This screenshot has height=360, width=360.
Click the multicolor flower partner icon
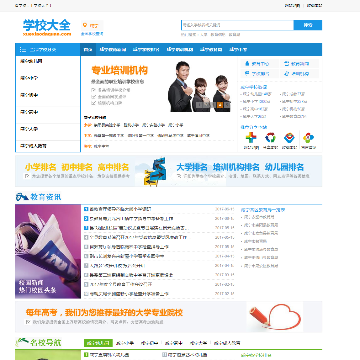tap(308, 137)
